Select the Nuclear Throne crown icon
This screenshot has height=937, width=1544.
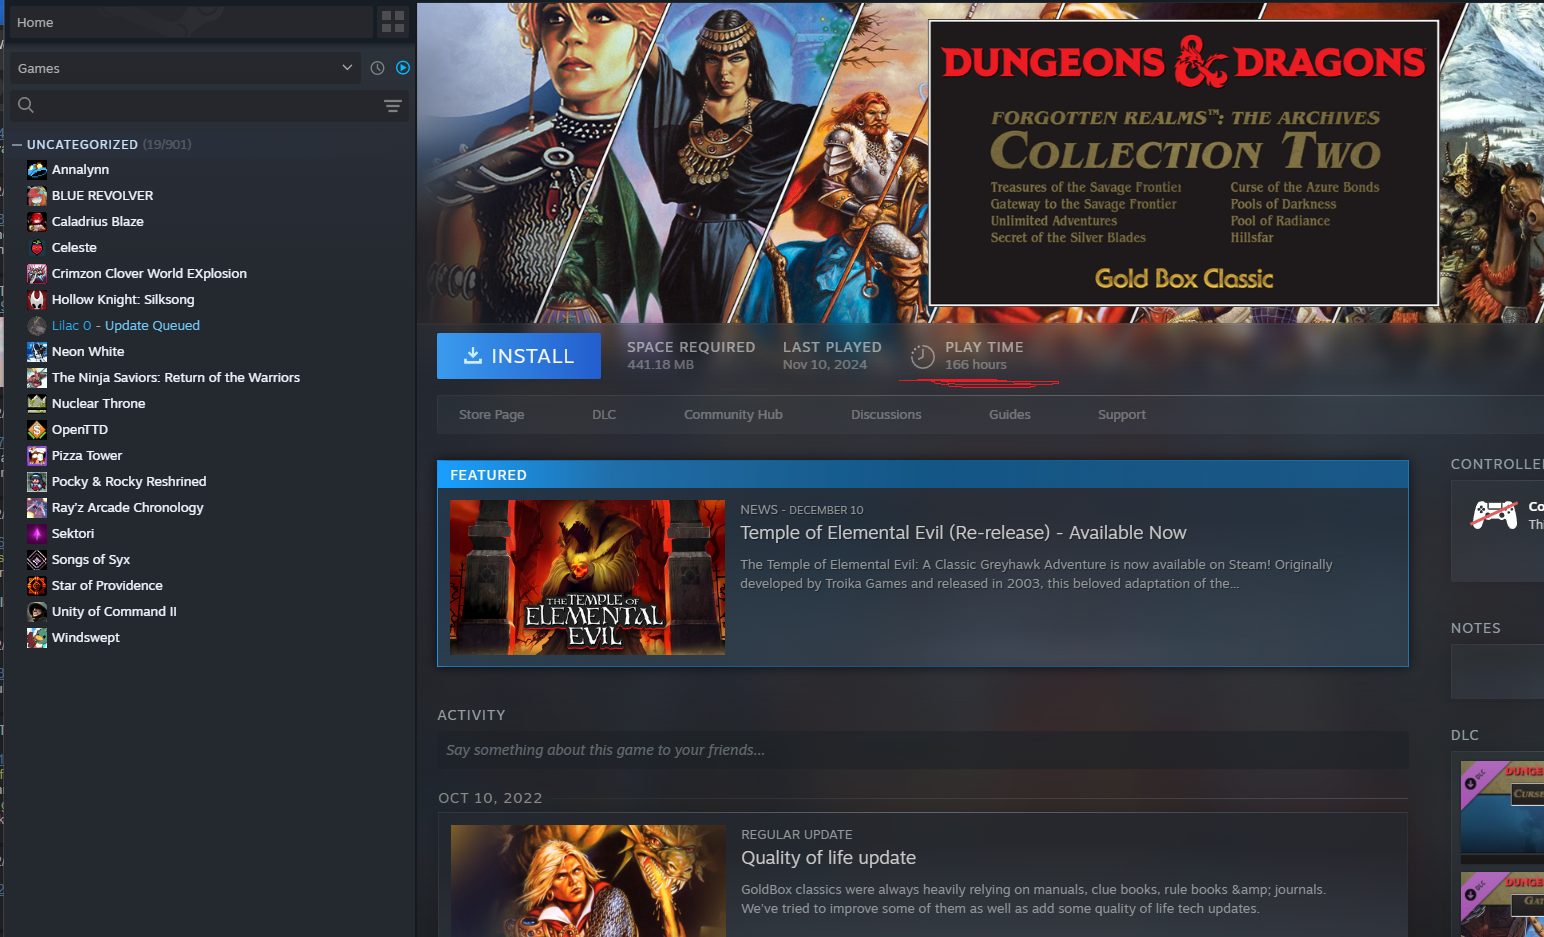pos(37,404)
